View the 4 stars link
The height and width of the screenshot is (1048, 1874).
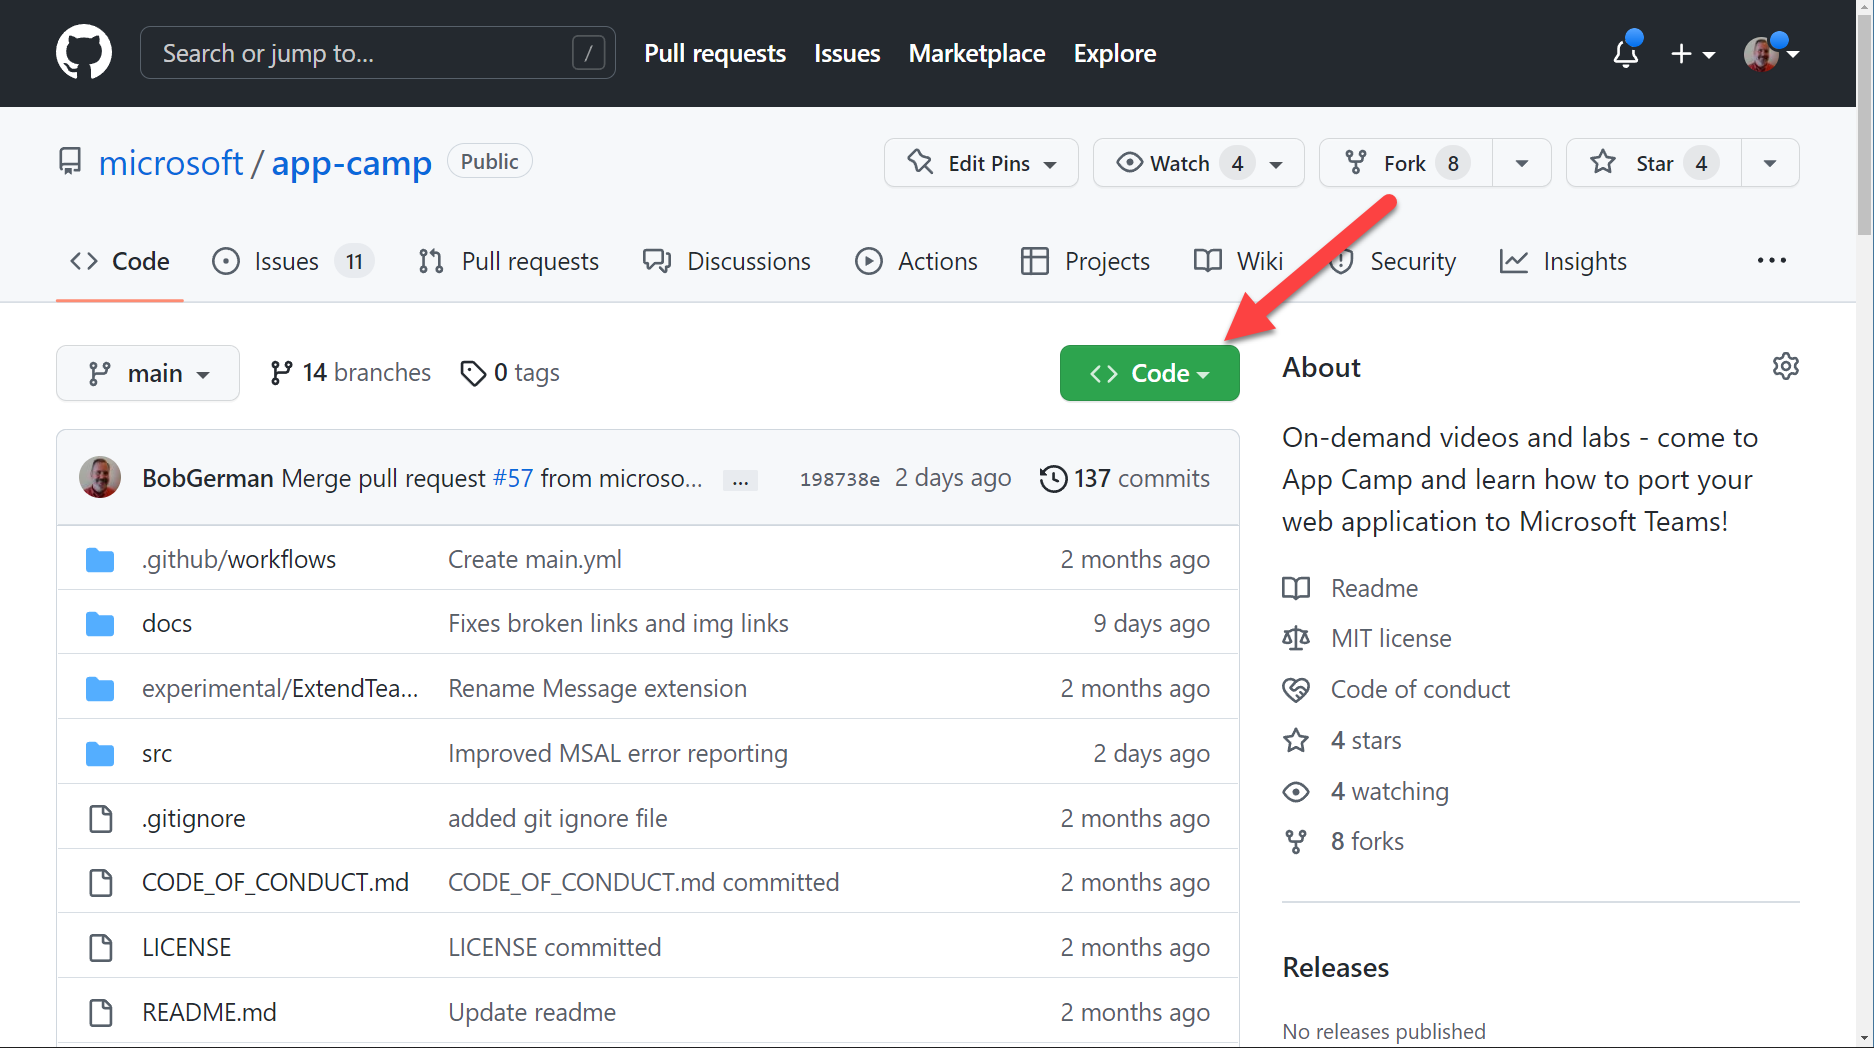1342,740
